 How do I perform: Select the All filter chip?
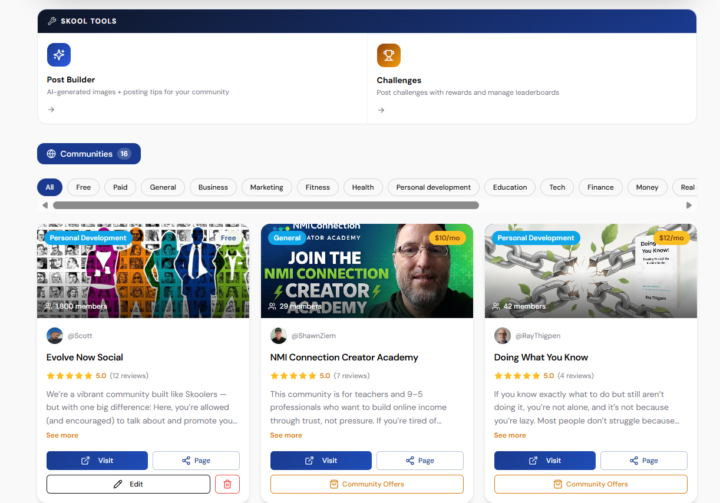[x=50, y=187]
